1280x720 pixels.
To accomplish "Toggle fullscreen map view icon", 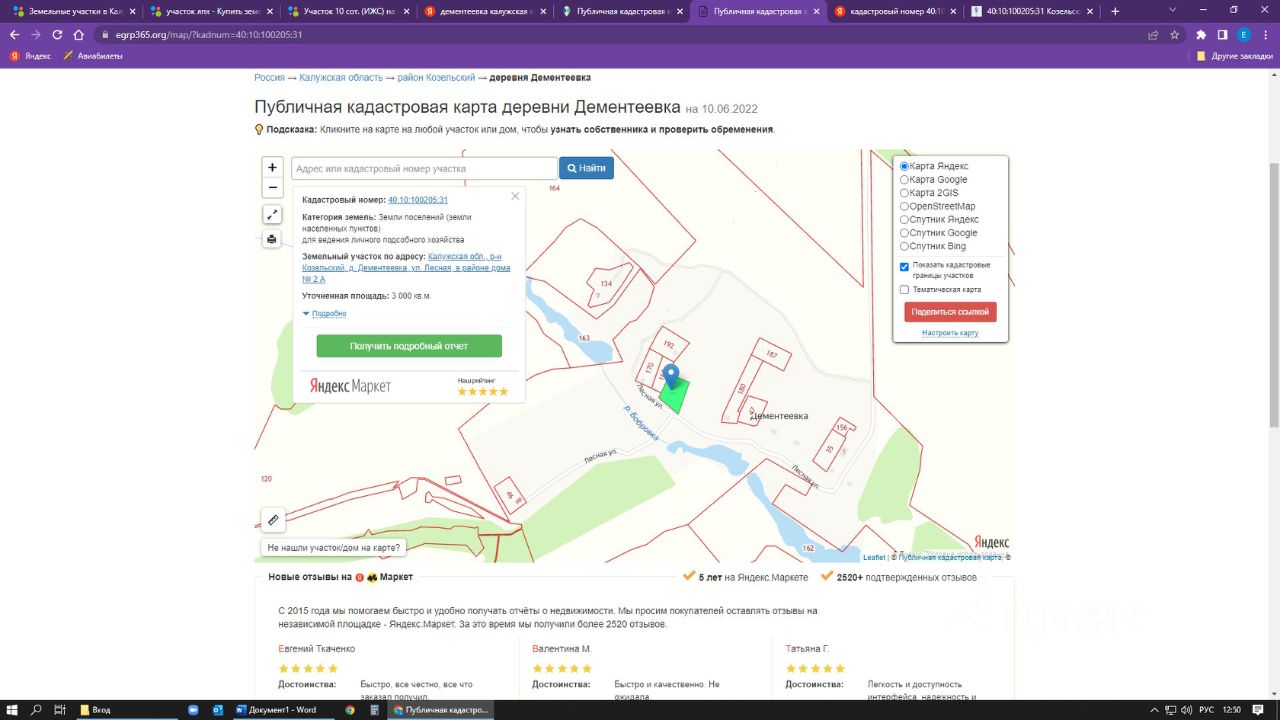I will point(272,215).
